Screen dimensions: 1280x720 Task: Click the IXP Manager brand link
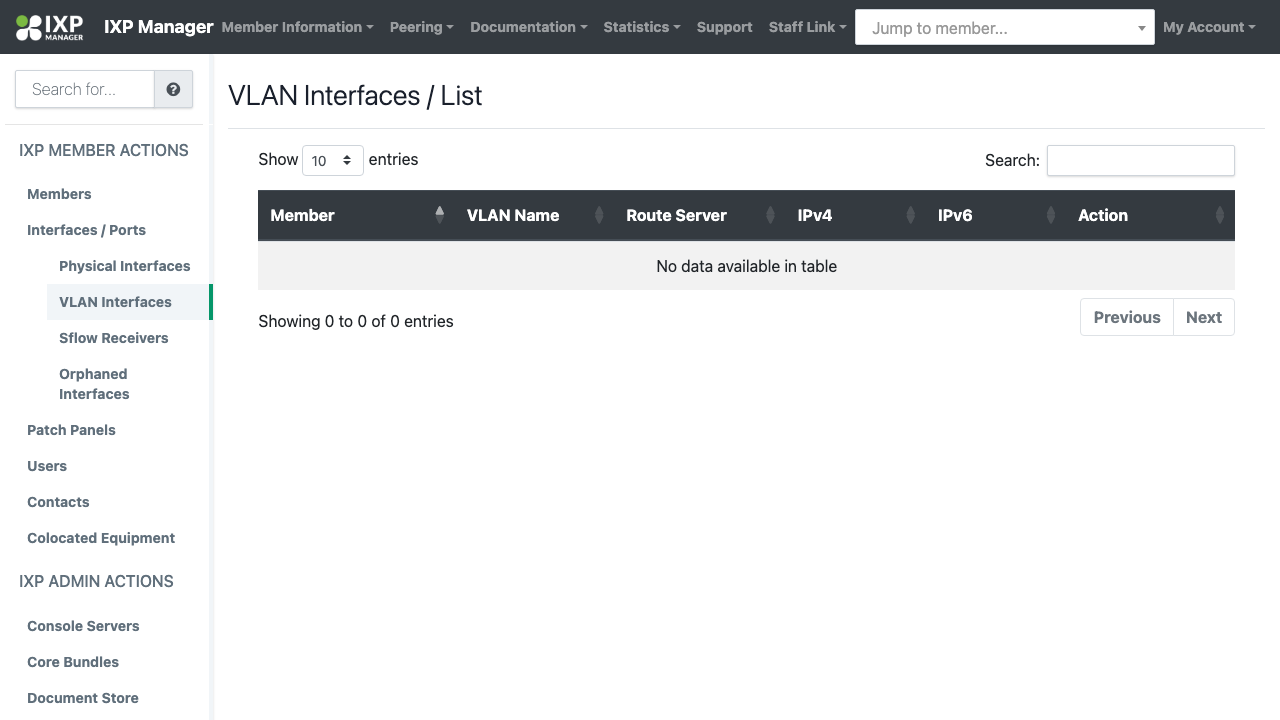(158, 27)
